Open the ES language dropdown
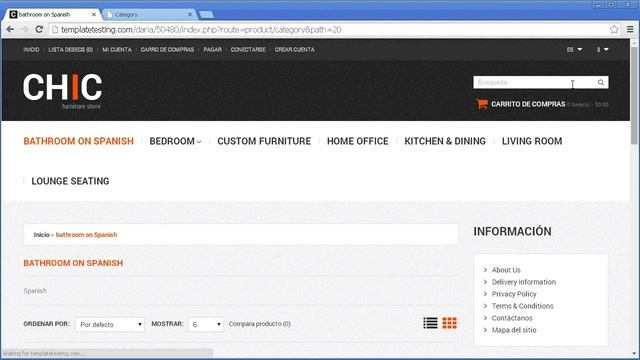The image size is (640, 360). pyautogui.click(x=574, y=49)
